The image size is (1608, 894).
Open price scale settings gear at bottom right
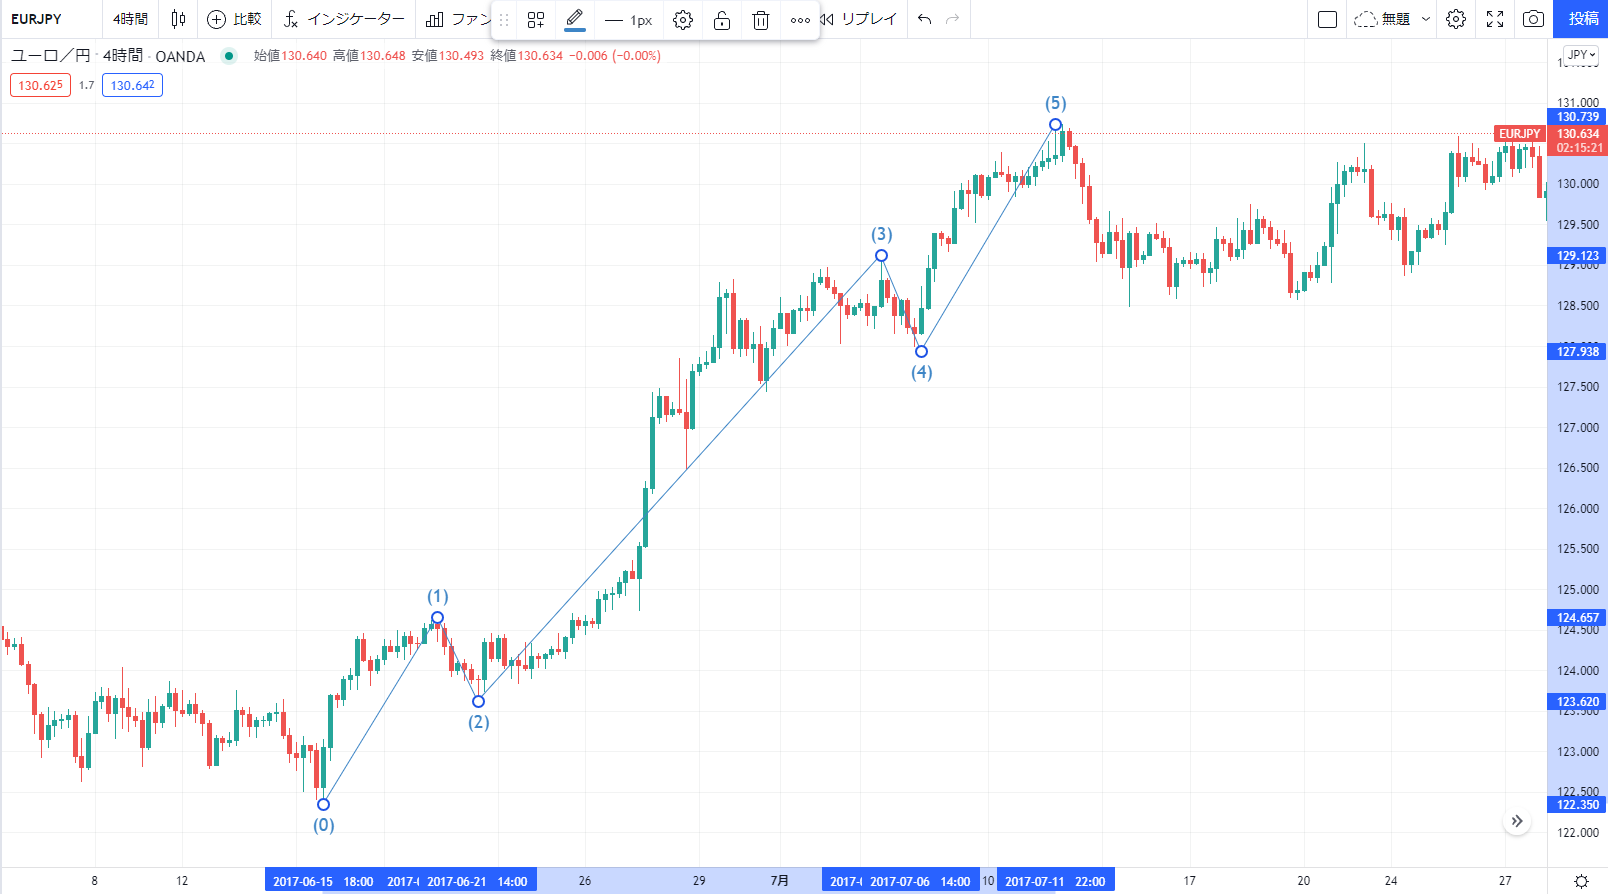point(1581,881)
